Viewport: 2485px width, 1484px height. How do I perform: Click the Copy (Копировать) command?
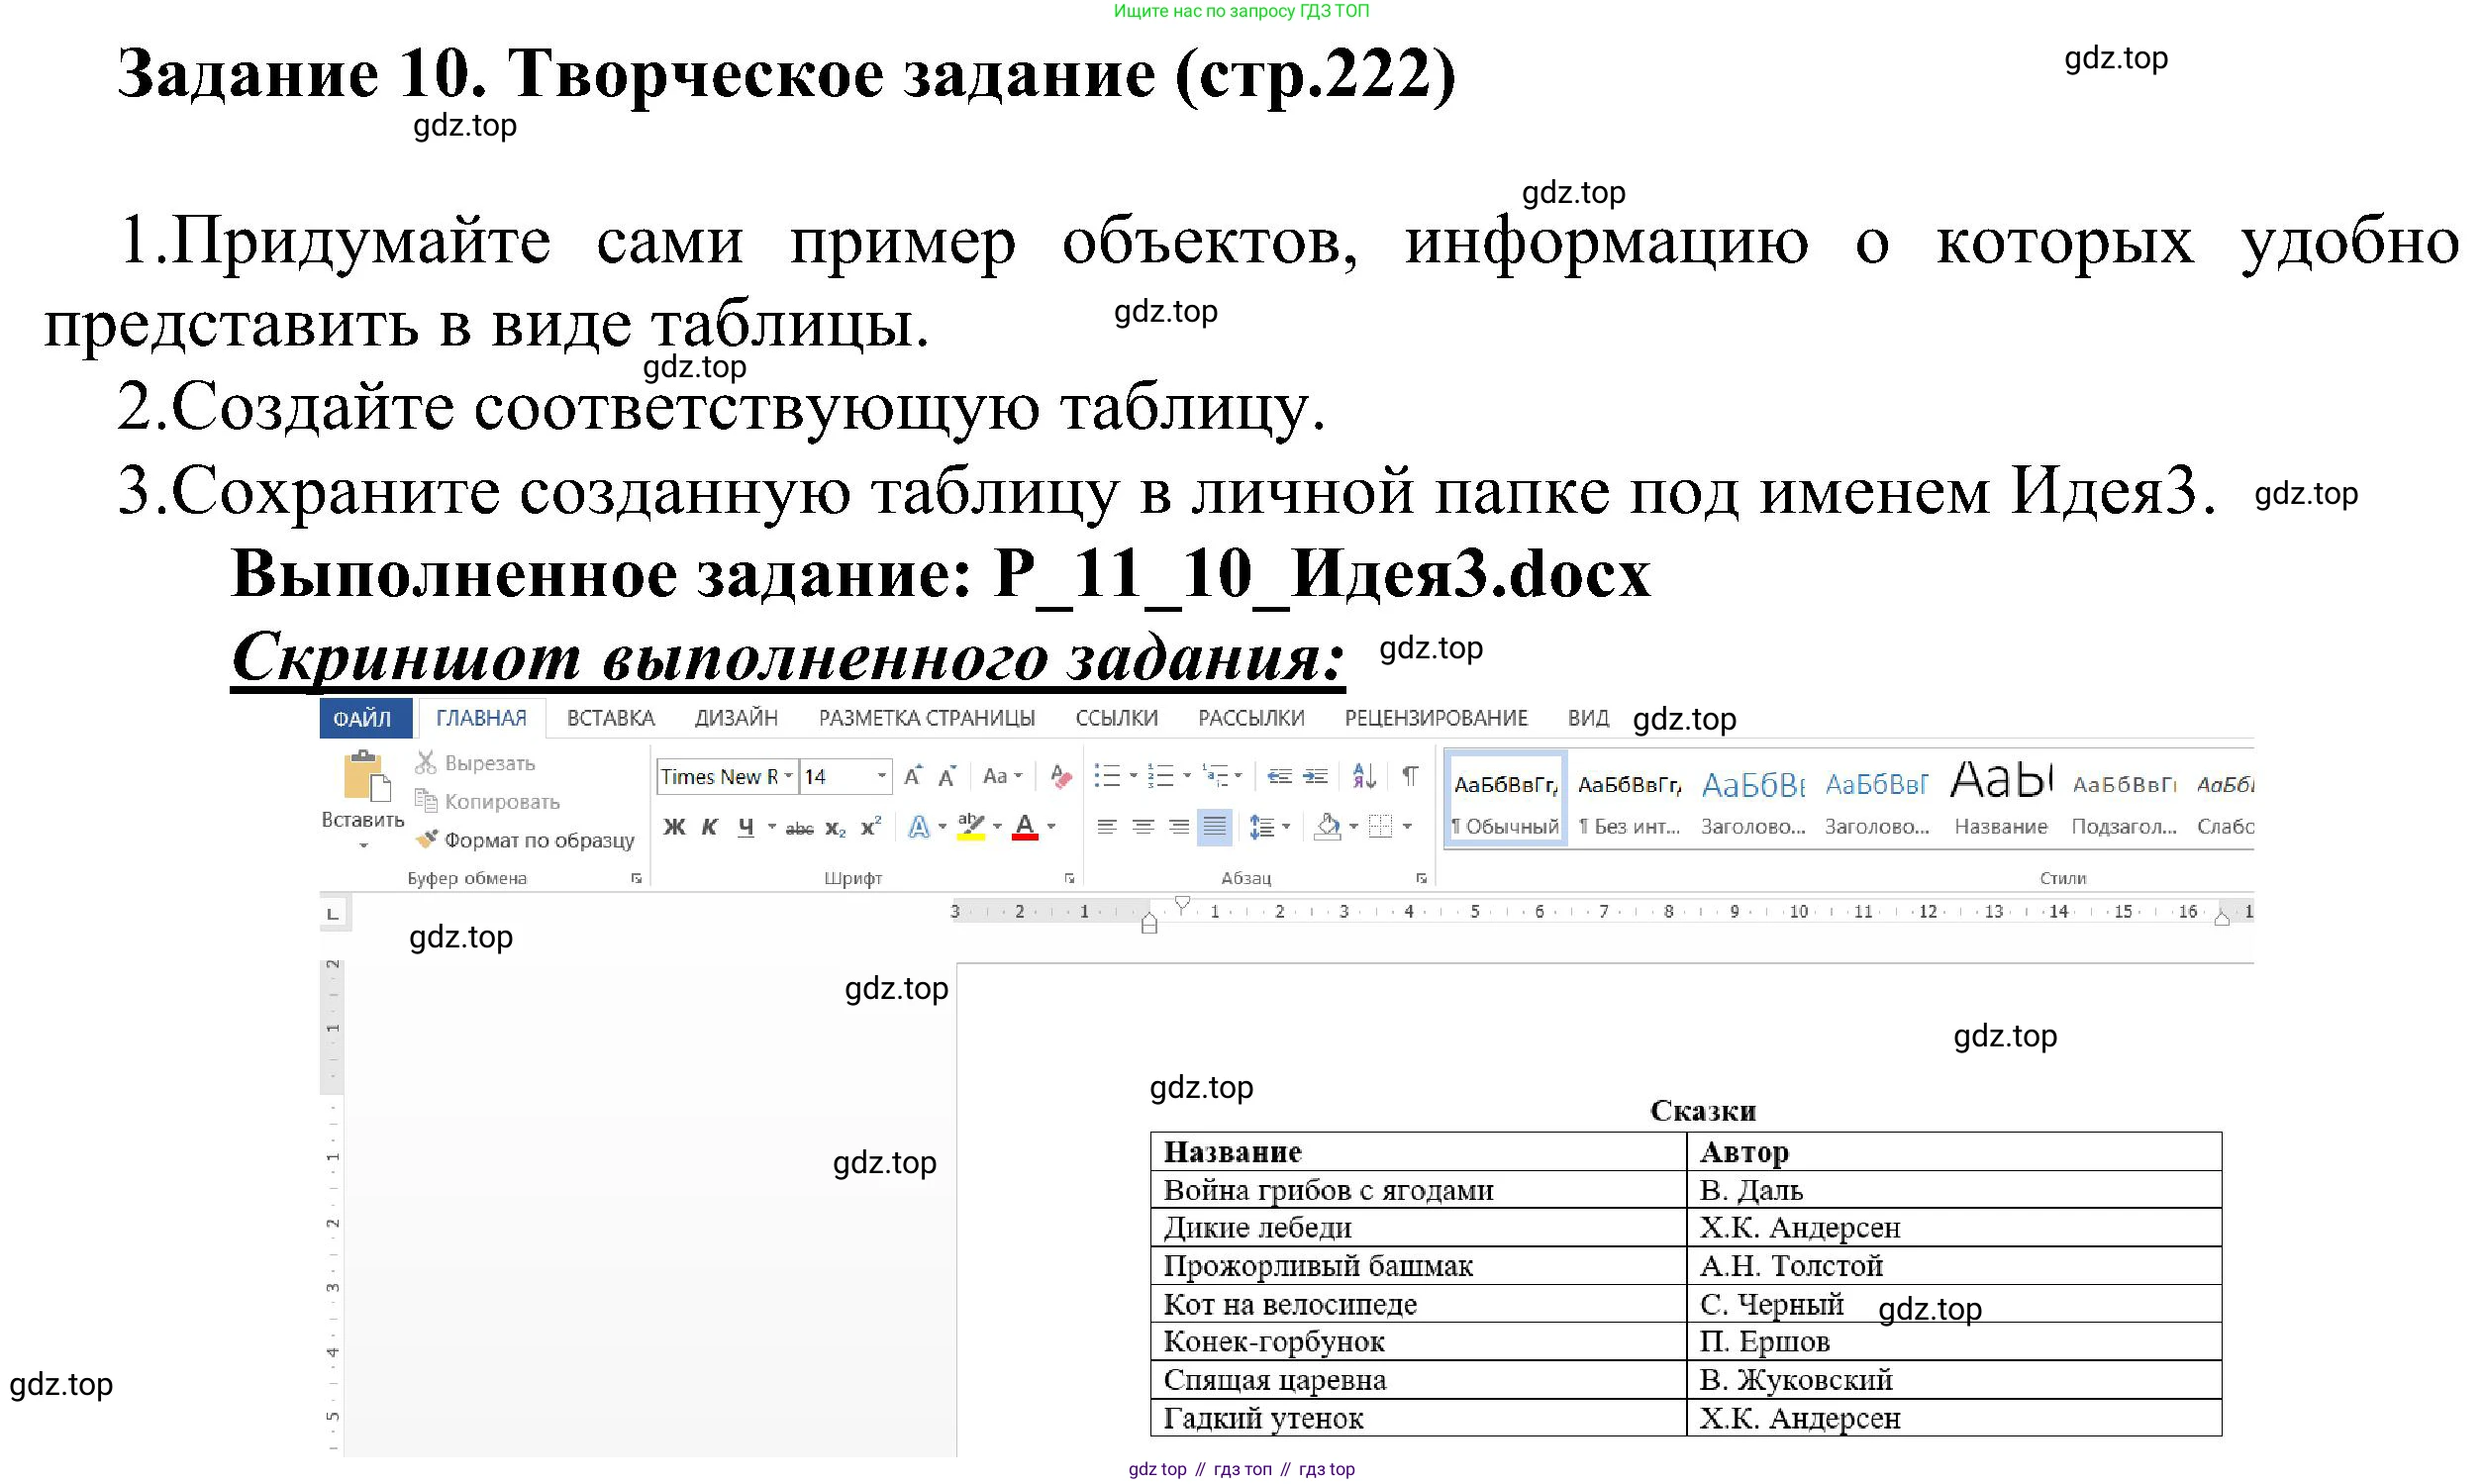point(487,801)
